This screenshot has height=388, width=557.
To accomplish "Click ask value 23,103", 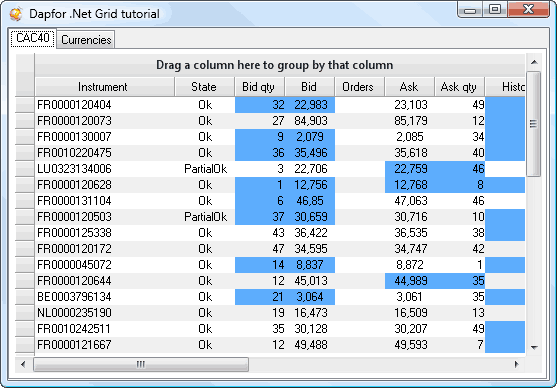I will click(411, 105).
